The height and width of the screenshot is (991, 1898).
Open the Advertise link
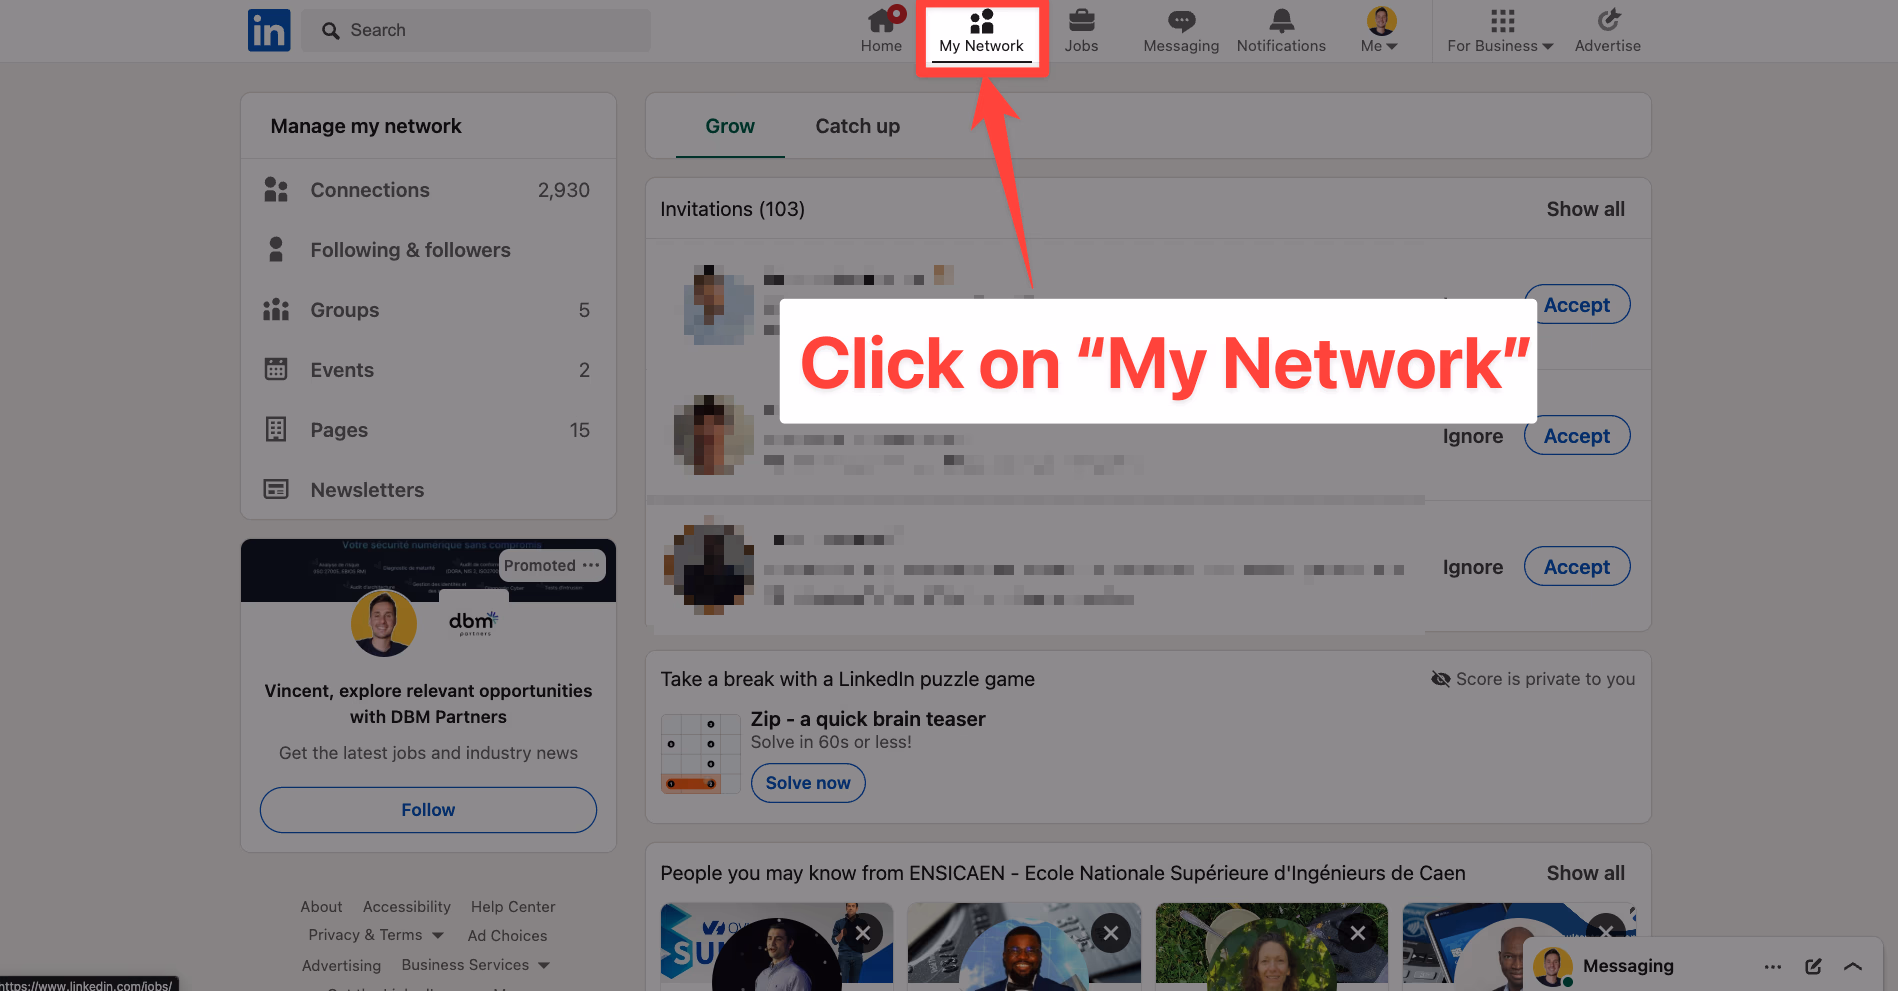click(x=1608, y=31)
